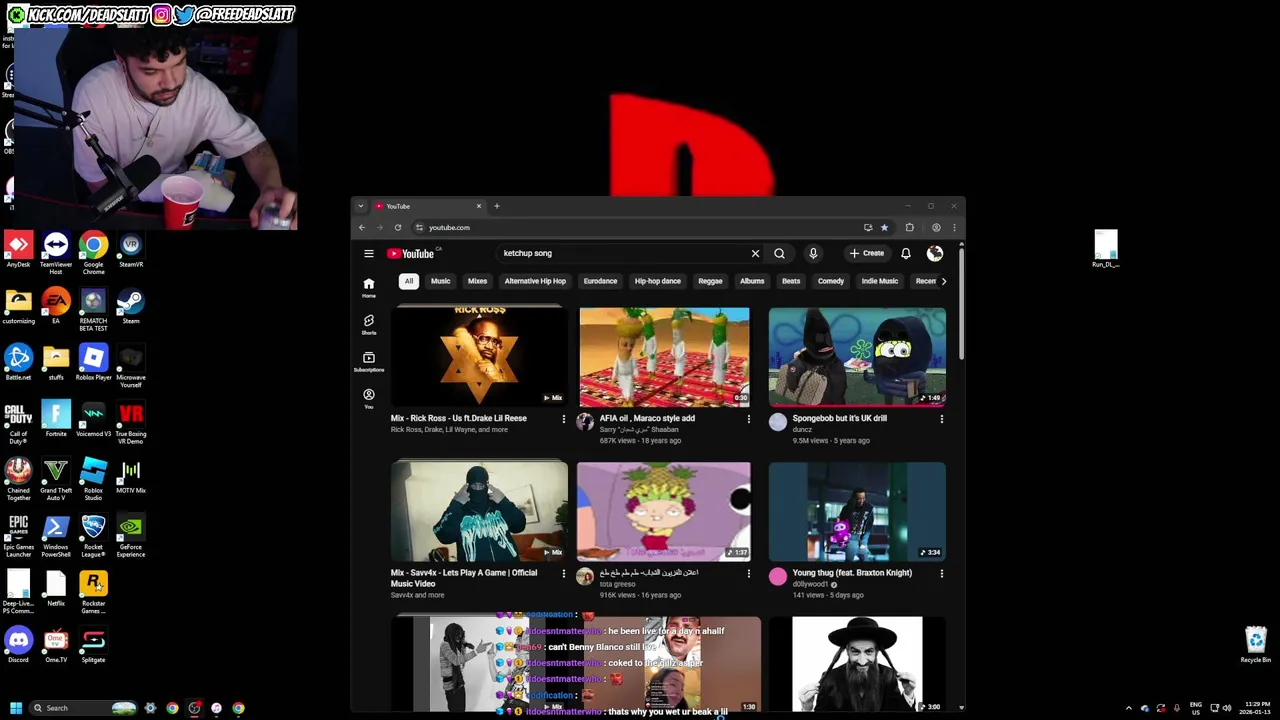This screenshot has height=720, width=1280.
Task: Select Alternative Hip Hop filter chip
Action: point(535,281)
